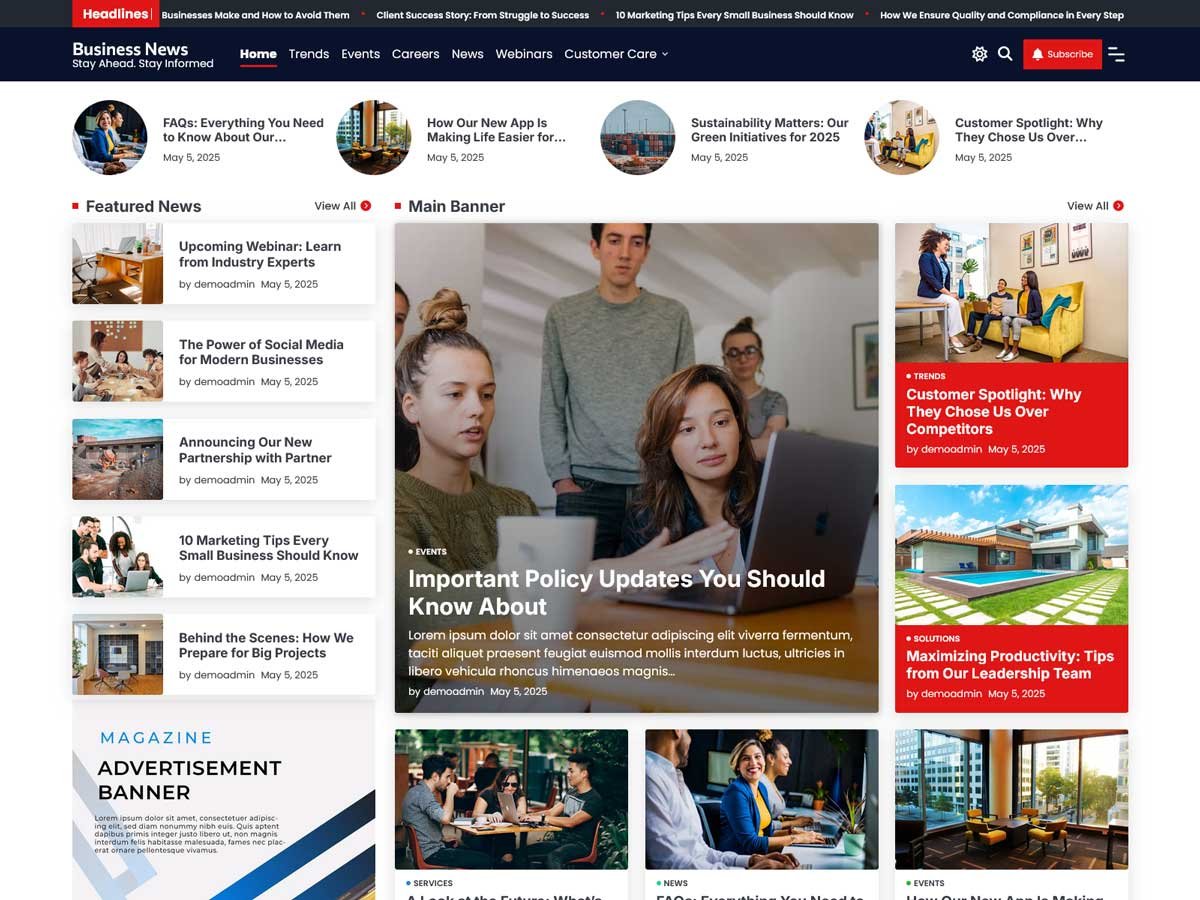This screenshot has height=900, width=1200.
Task: Open headline '10 Marketing Tips Every Small Business Should Know'
Action: [x=734, y=15]
